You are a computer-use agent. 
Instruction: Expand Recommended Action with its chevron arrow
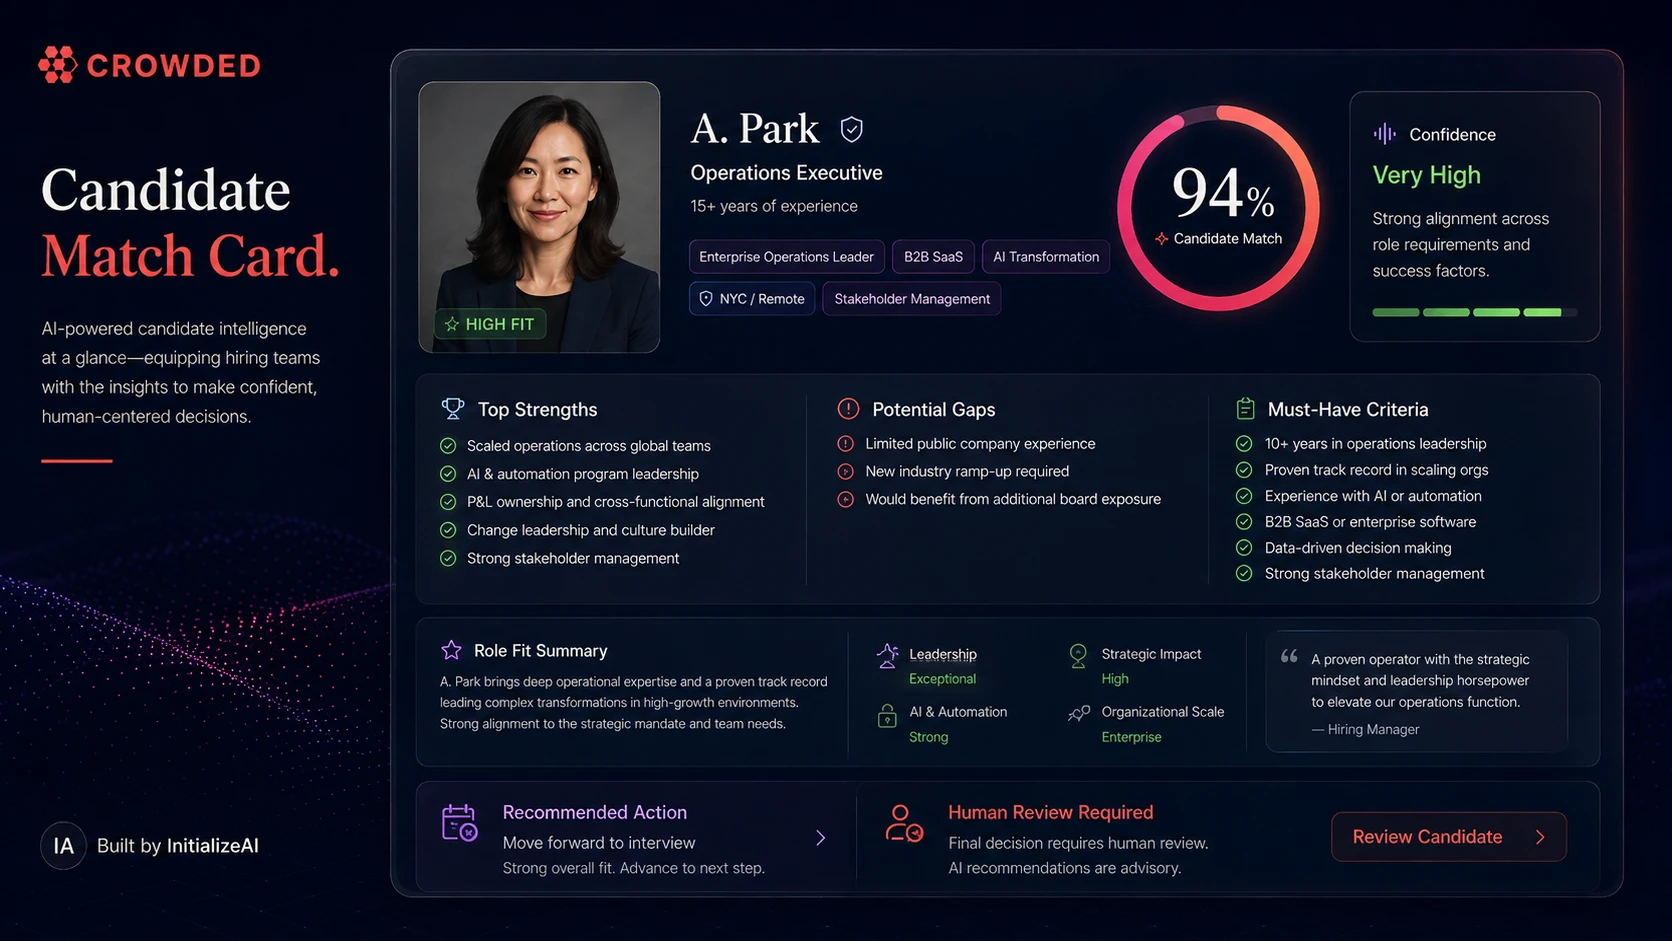(821, 838)
